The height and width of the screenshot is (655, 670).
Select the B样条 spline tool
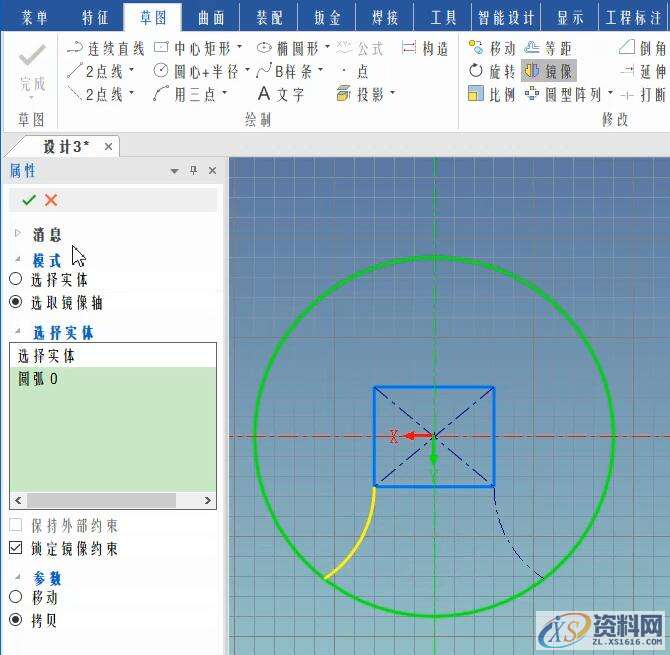click(x=285, y=71)
